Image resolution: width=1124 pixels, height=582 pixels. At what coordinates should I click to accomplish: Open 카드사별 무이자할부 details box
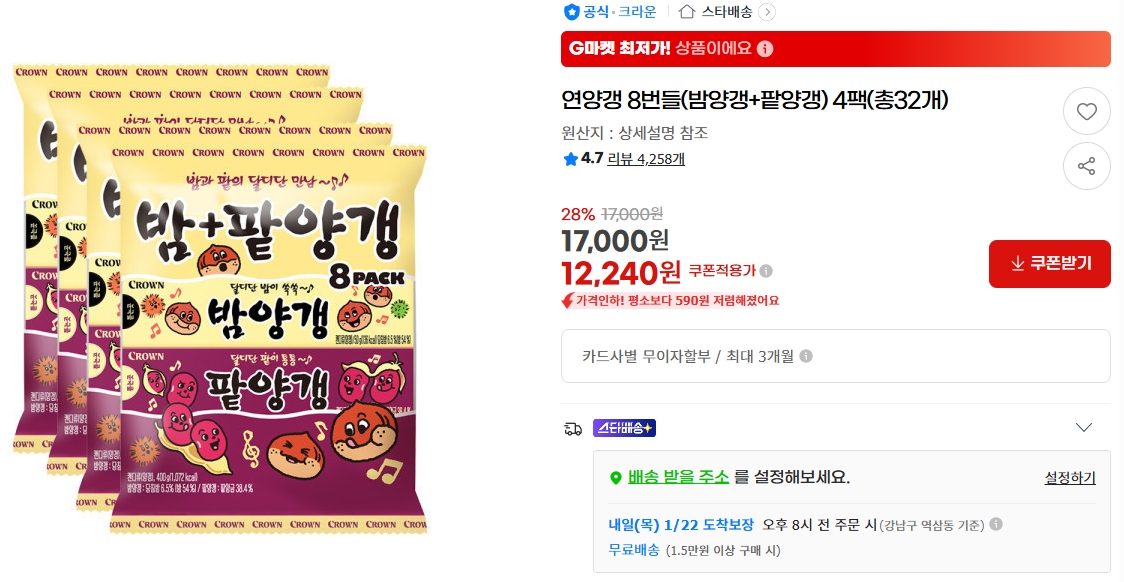pos(835,356)
